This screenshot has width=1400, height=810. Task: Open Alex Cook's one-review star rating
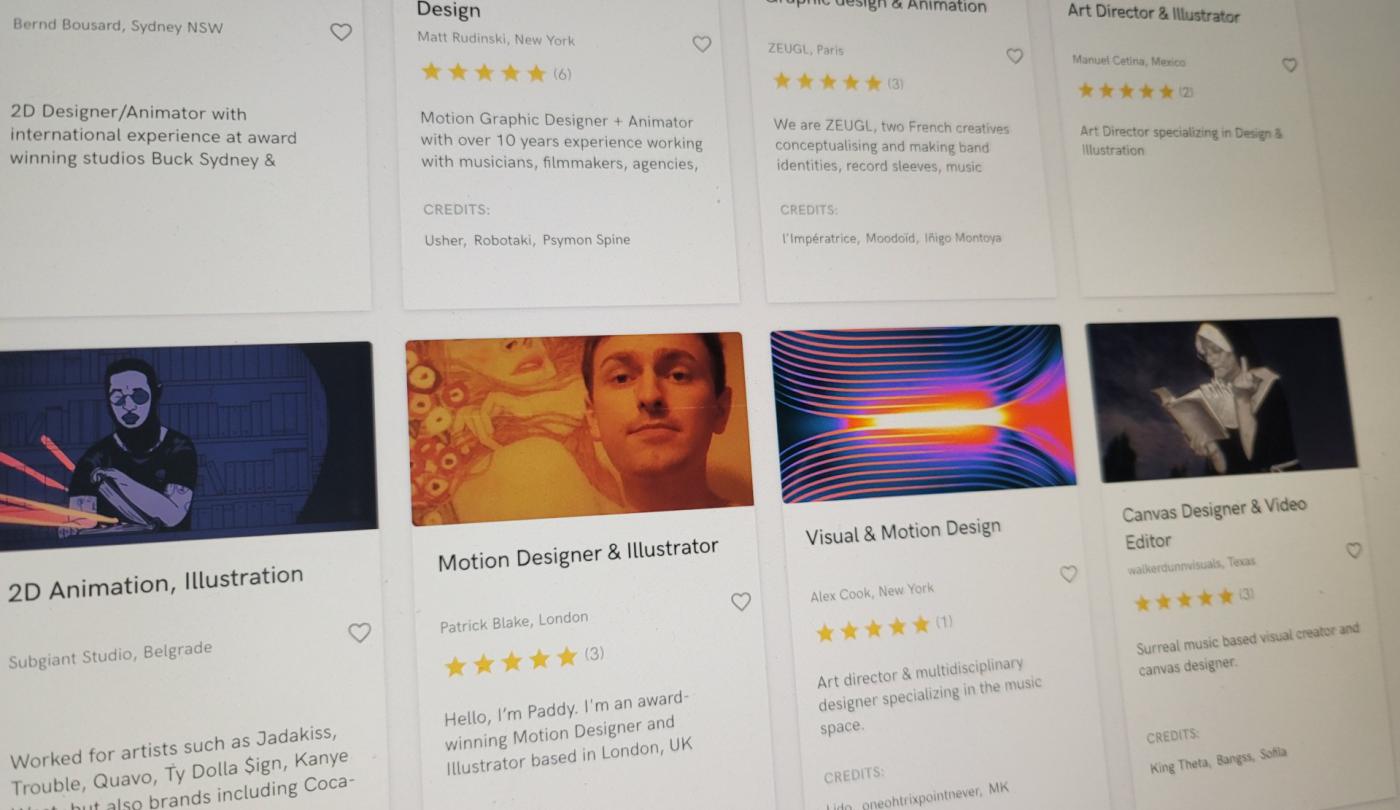click(884, 628)
